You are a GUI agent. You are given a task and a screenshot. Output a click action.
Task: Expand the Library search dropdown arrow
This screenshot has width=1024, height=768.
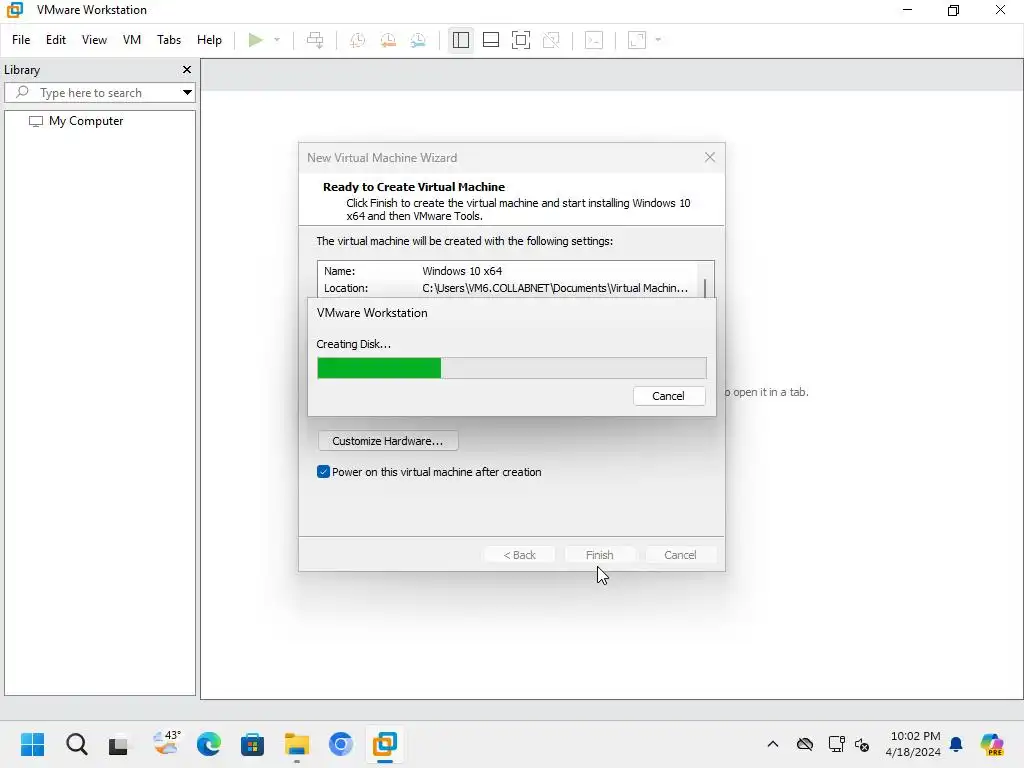(187, 93)
